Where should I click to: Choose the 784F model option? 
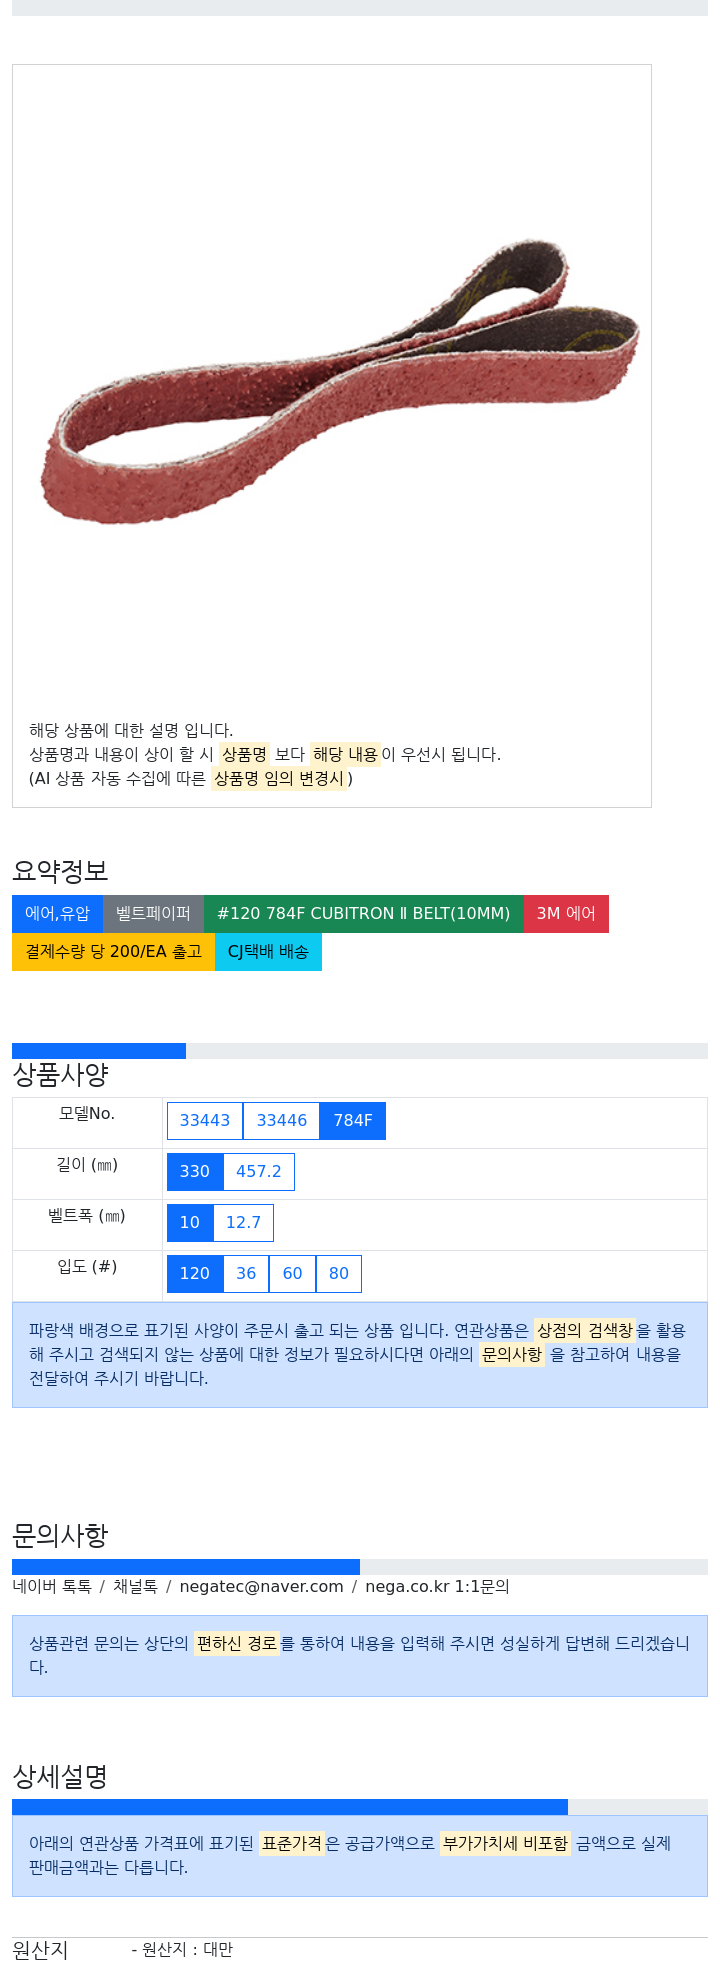tap(353, 1121)
